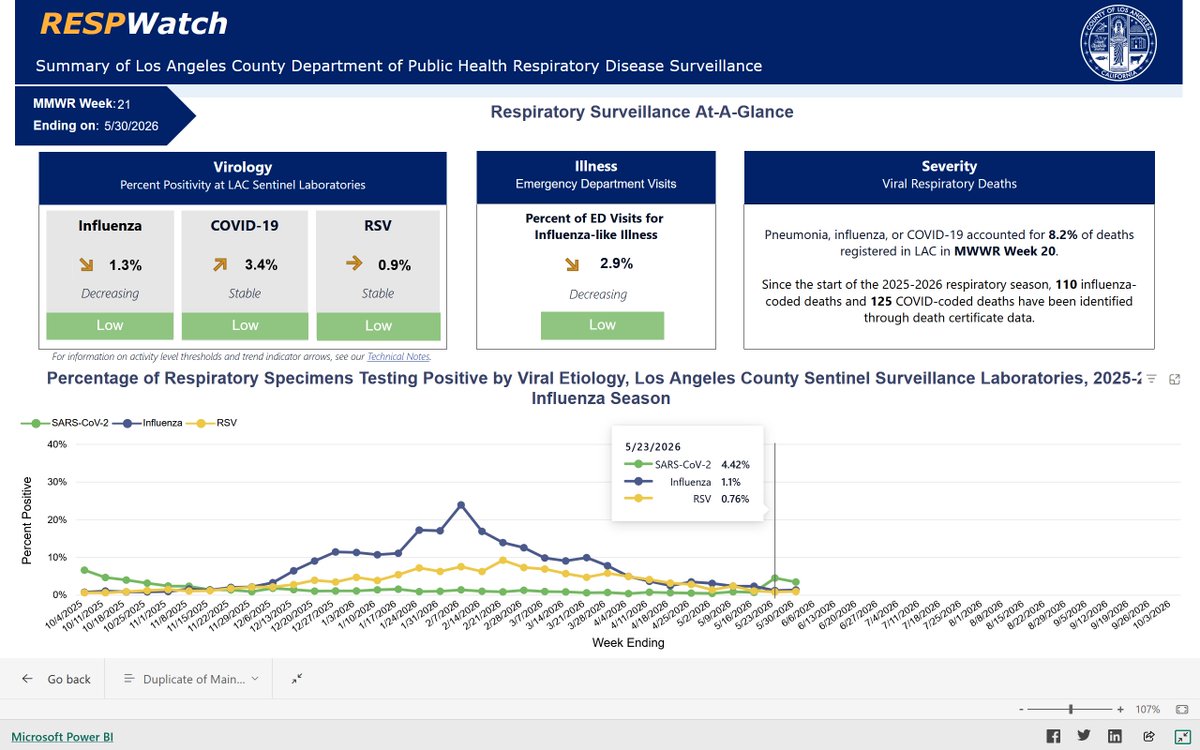1200x750 pixels.
Task: Click the Low badge under Influenza
Action: coord(110,325)
